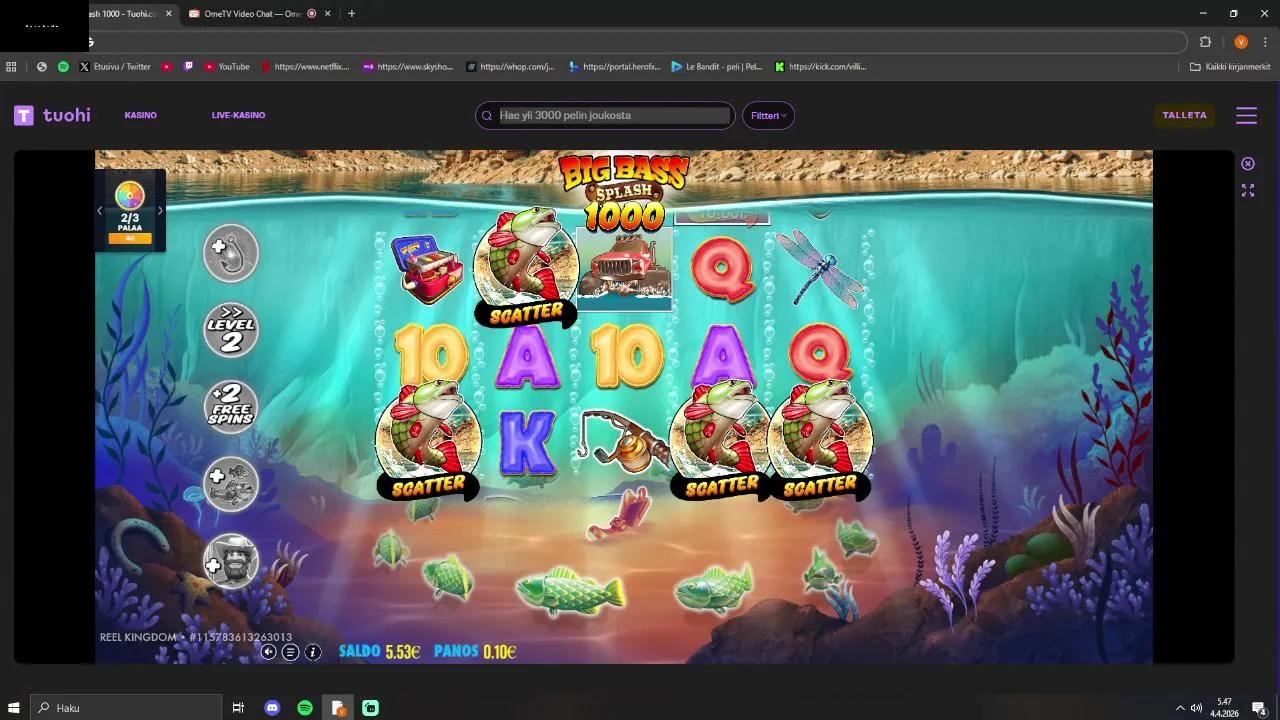Image resolution: width=1280 pixels, height=720 pixels.
Task: Open the Le Bandit bookmark
Action: tap(717, 67)
